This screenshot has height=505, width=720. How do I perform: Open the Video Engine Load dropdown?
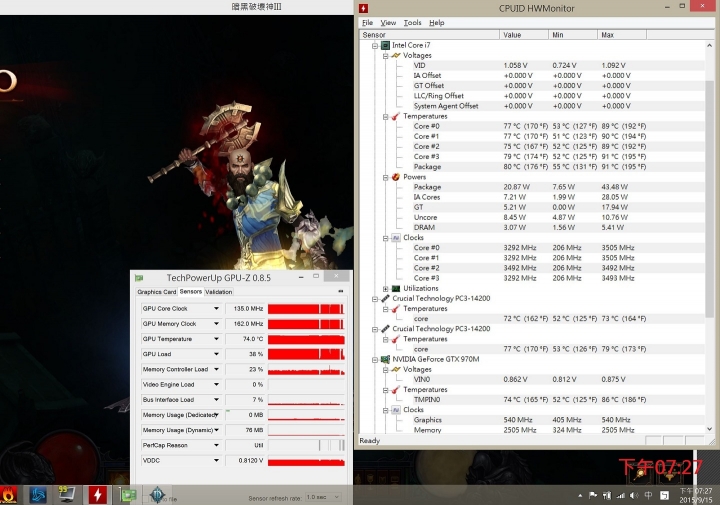(216, 384)
